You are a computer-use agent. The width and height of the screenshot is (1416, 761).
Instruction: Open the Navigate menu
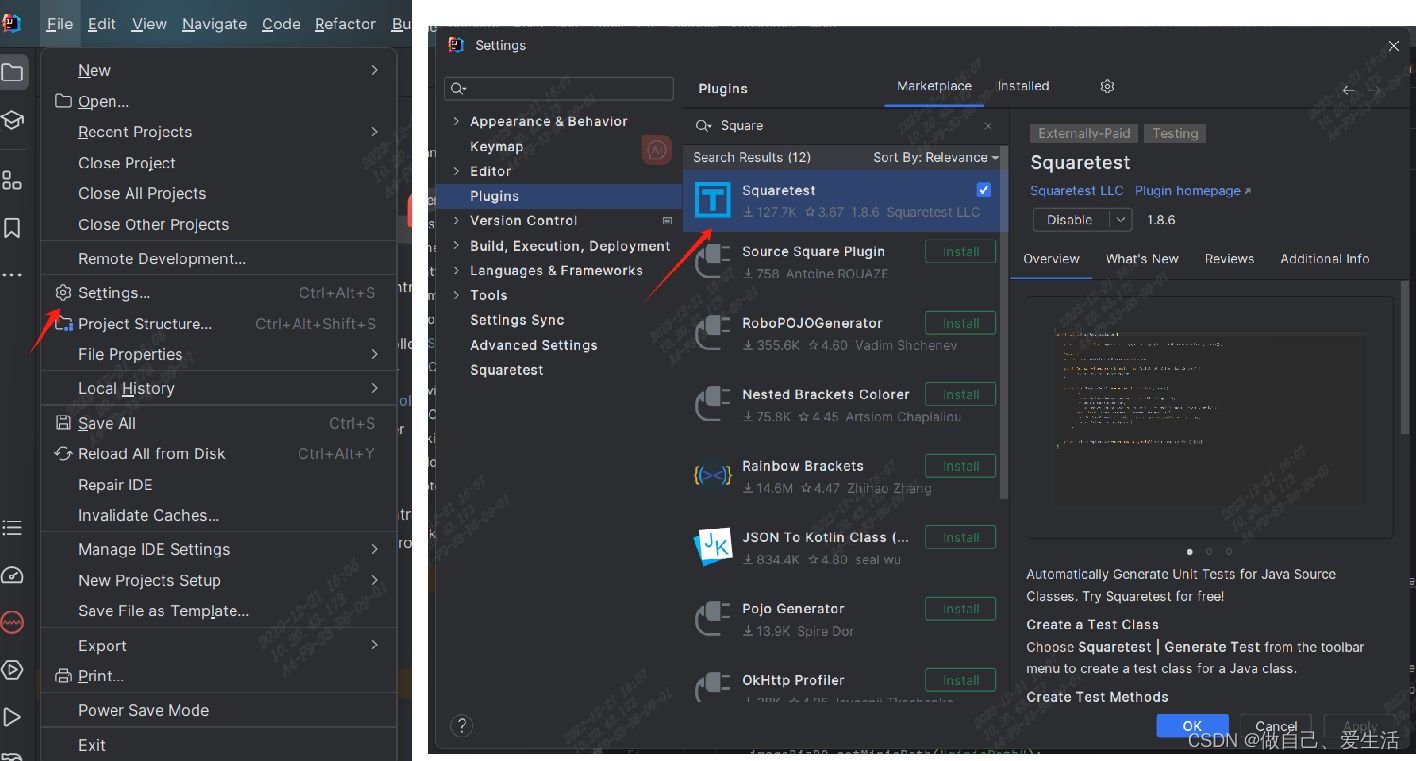coord(214,24)
